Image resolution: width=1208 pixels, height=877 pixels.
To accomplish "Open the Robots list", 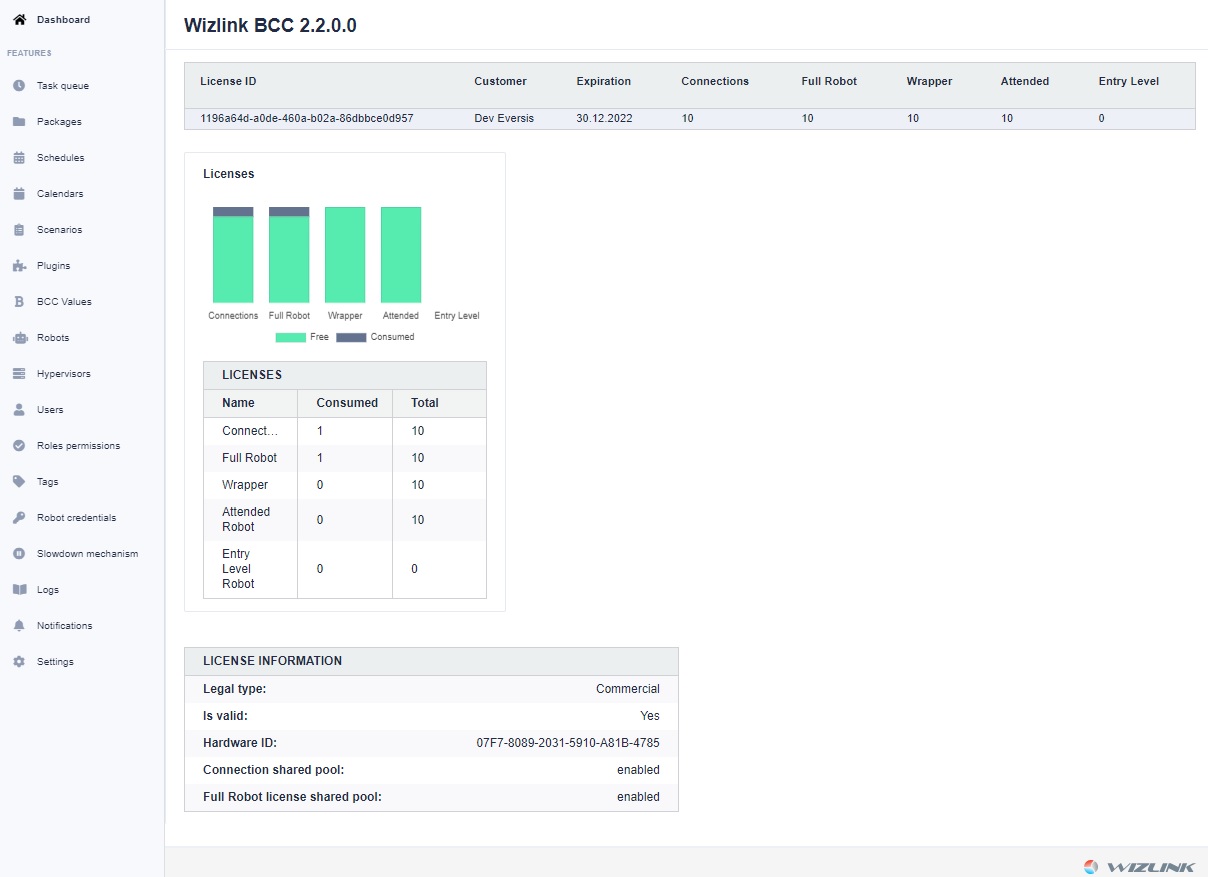I will click(53, 338).
